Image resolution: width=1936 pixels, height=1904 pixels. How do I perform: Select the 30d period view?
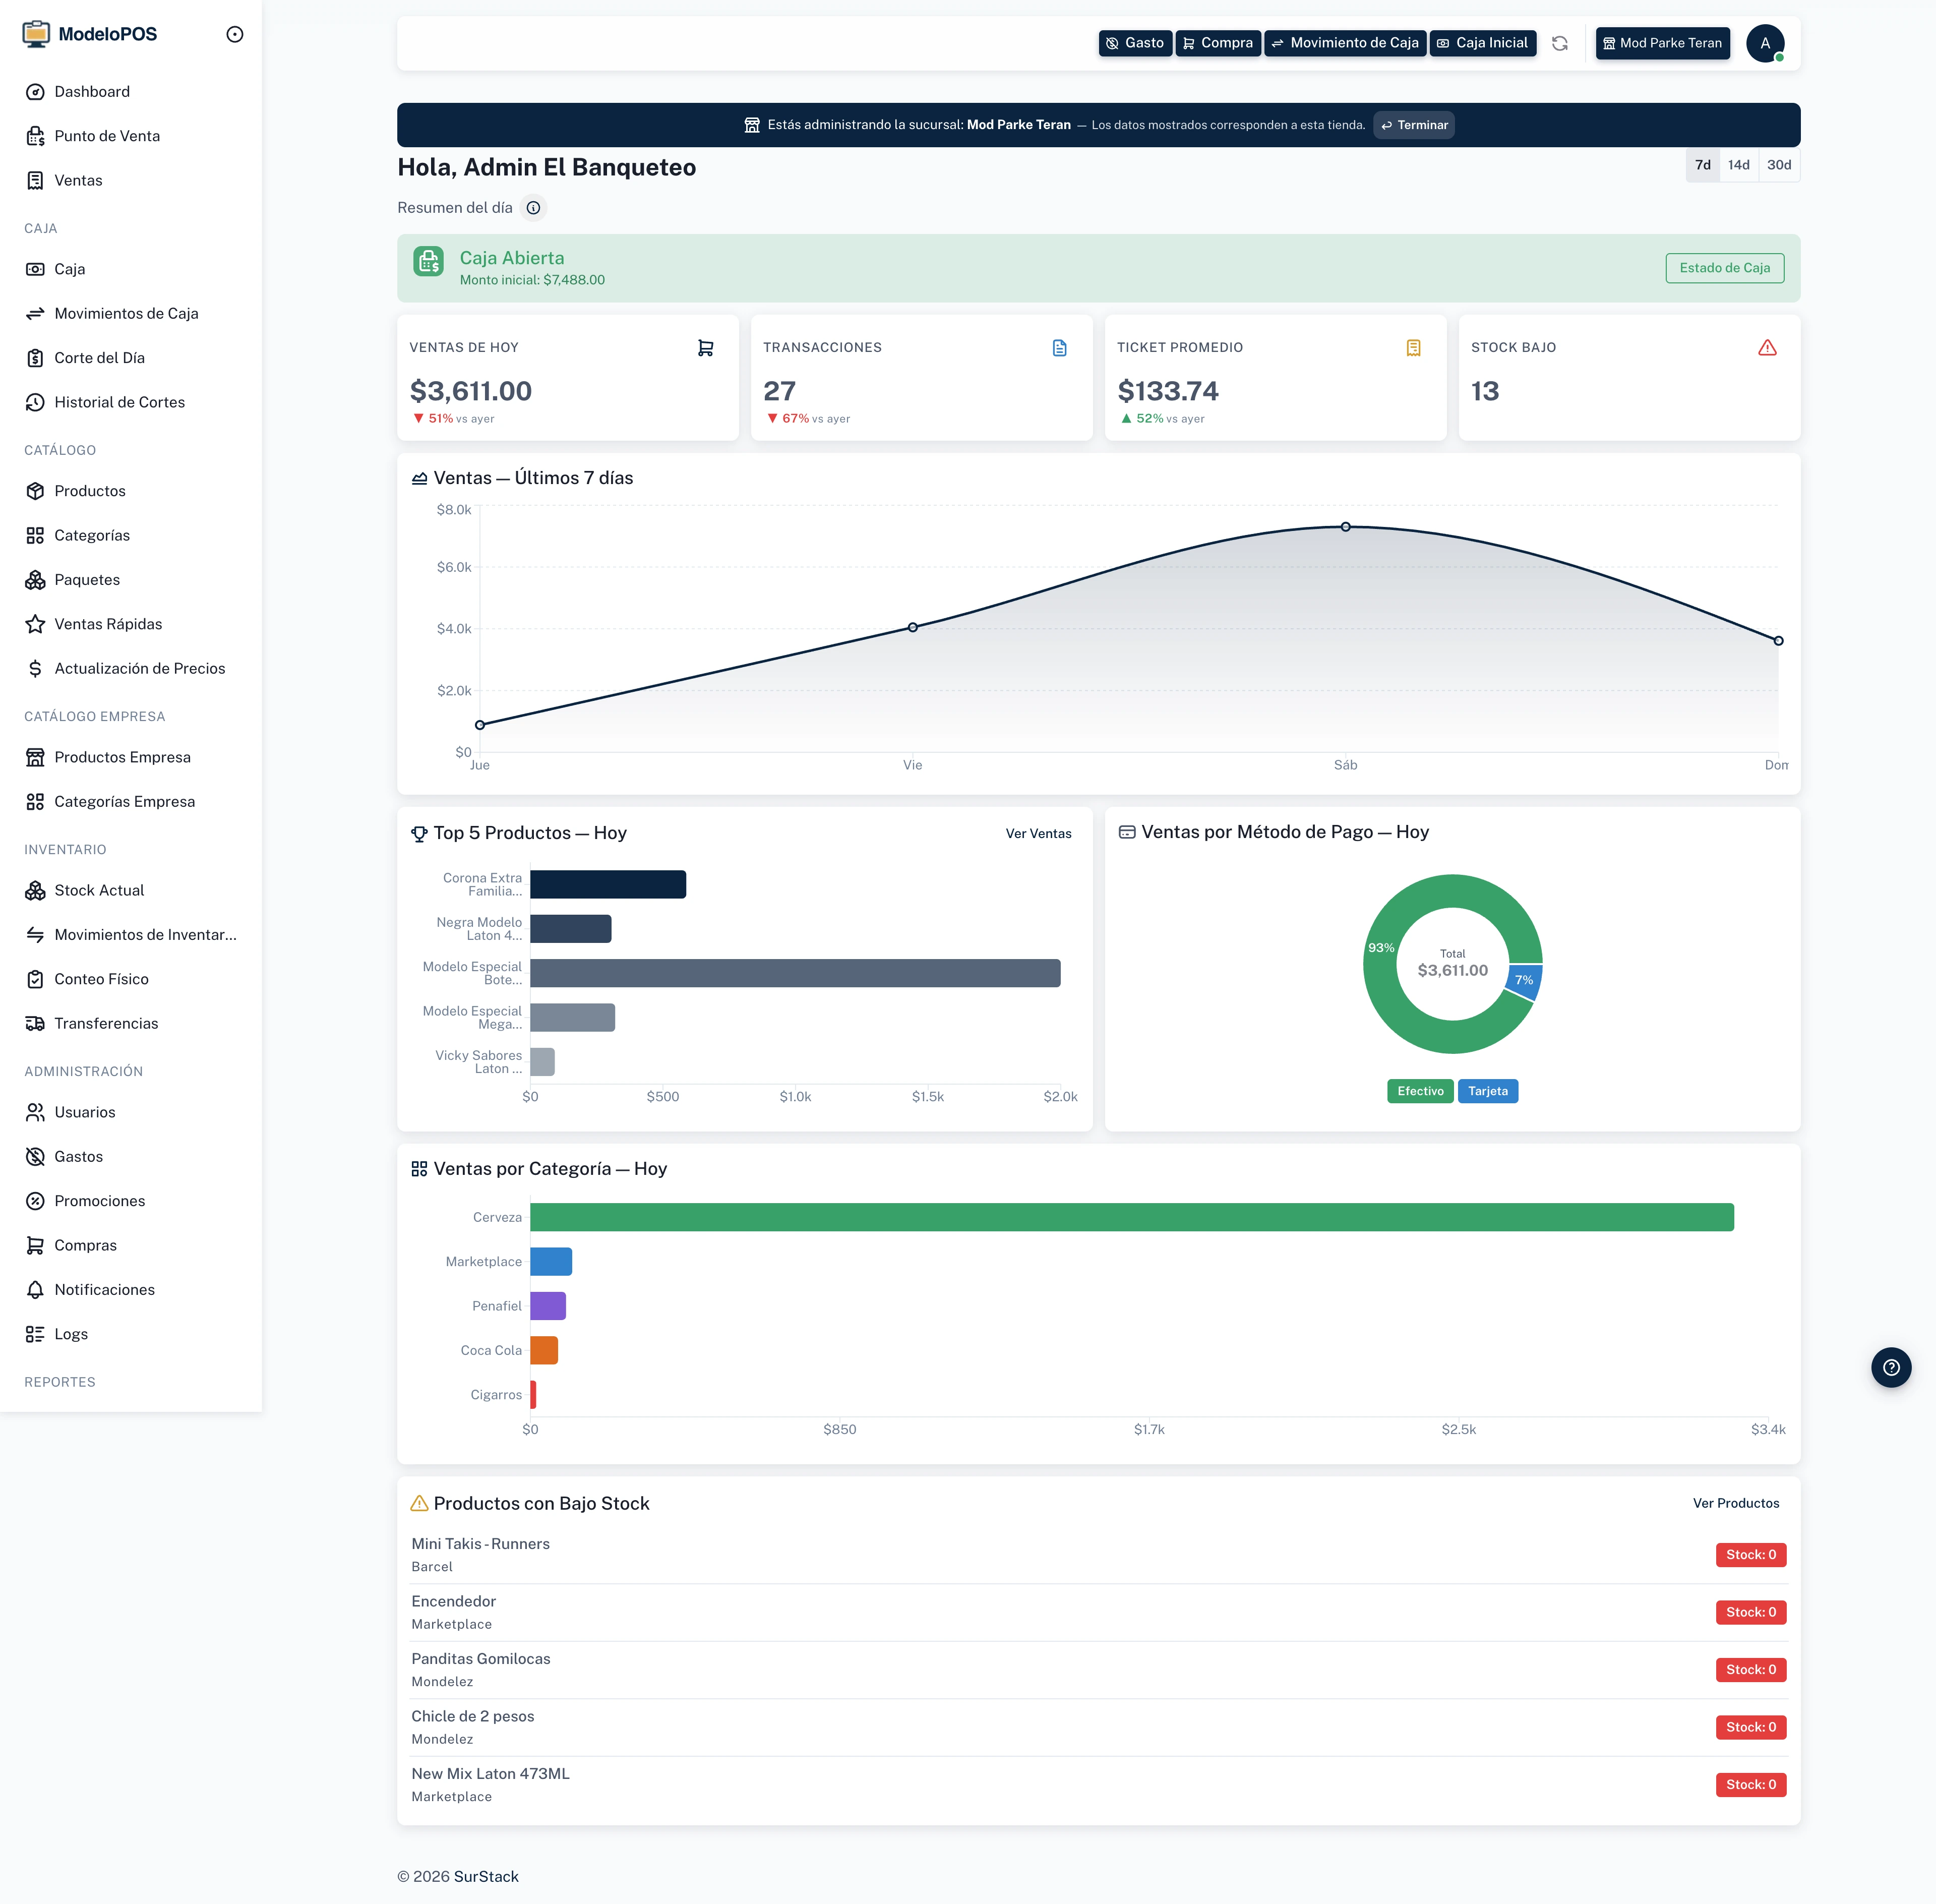(x=1779, y=165)
